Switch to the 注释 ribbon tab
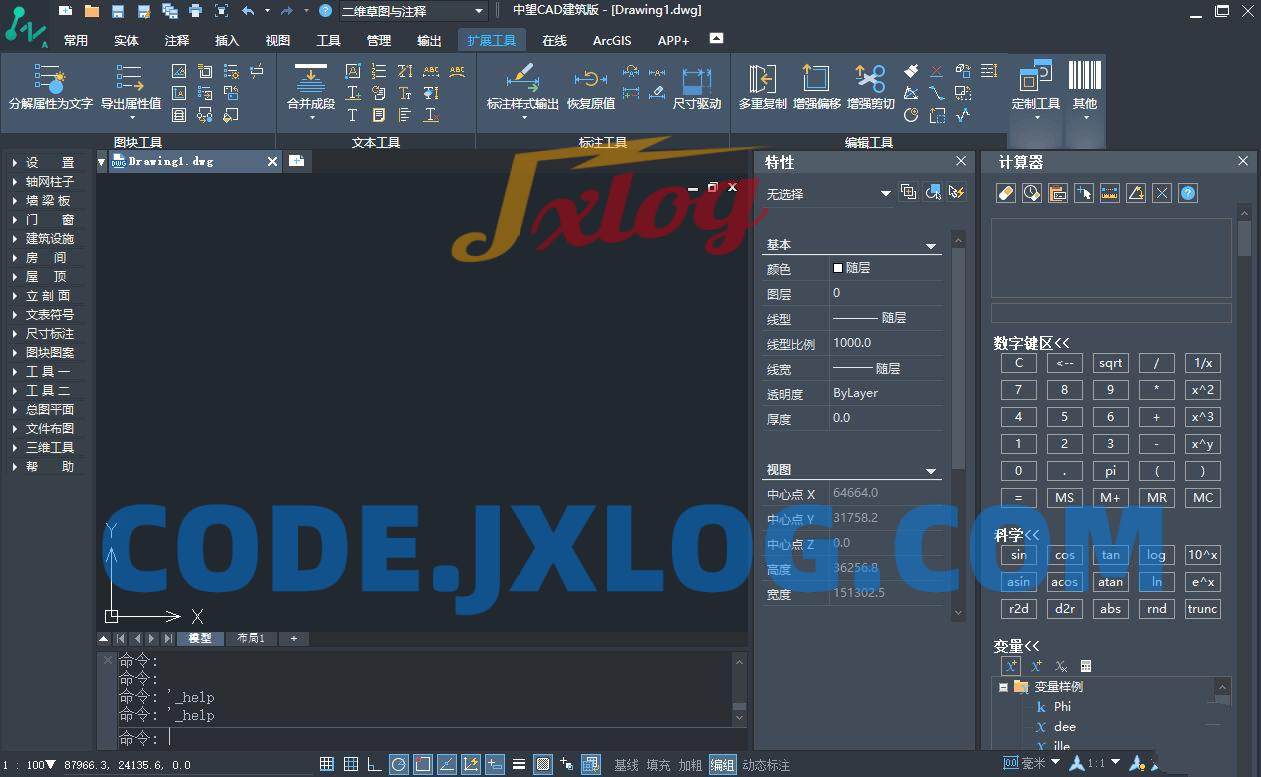The width and height of the screenshot is (1261, 777). 177,41
